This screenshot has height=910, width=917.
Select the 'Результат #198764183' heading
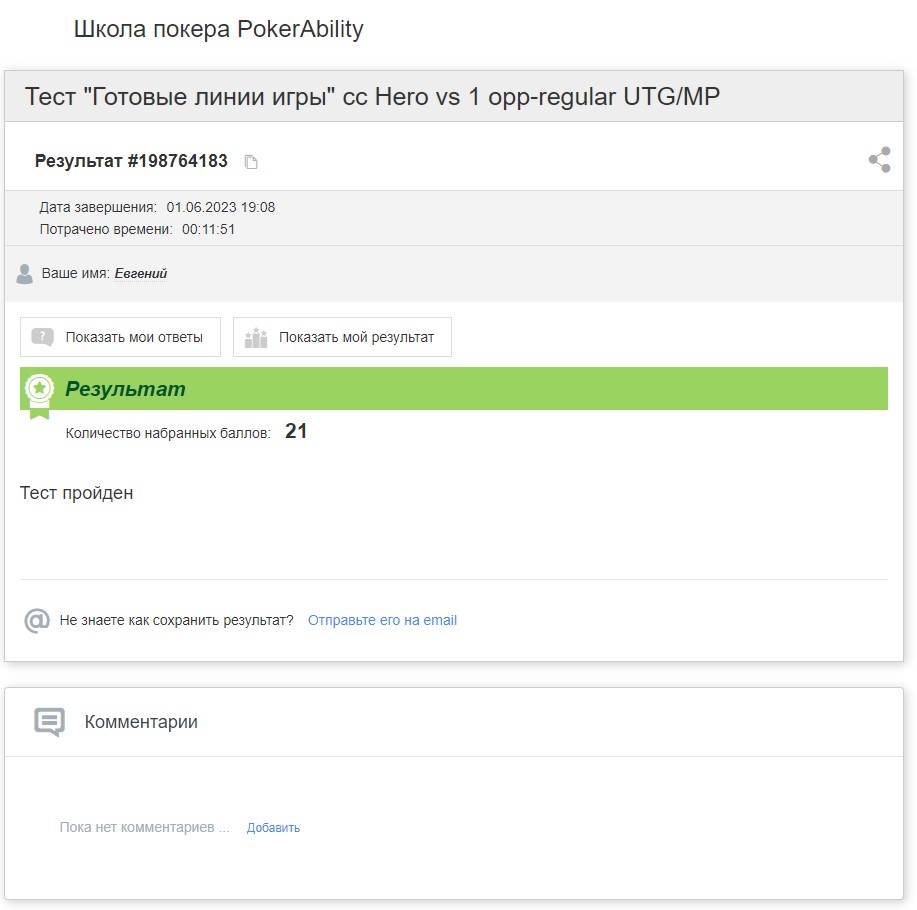click(131, 161)
